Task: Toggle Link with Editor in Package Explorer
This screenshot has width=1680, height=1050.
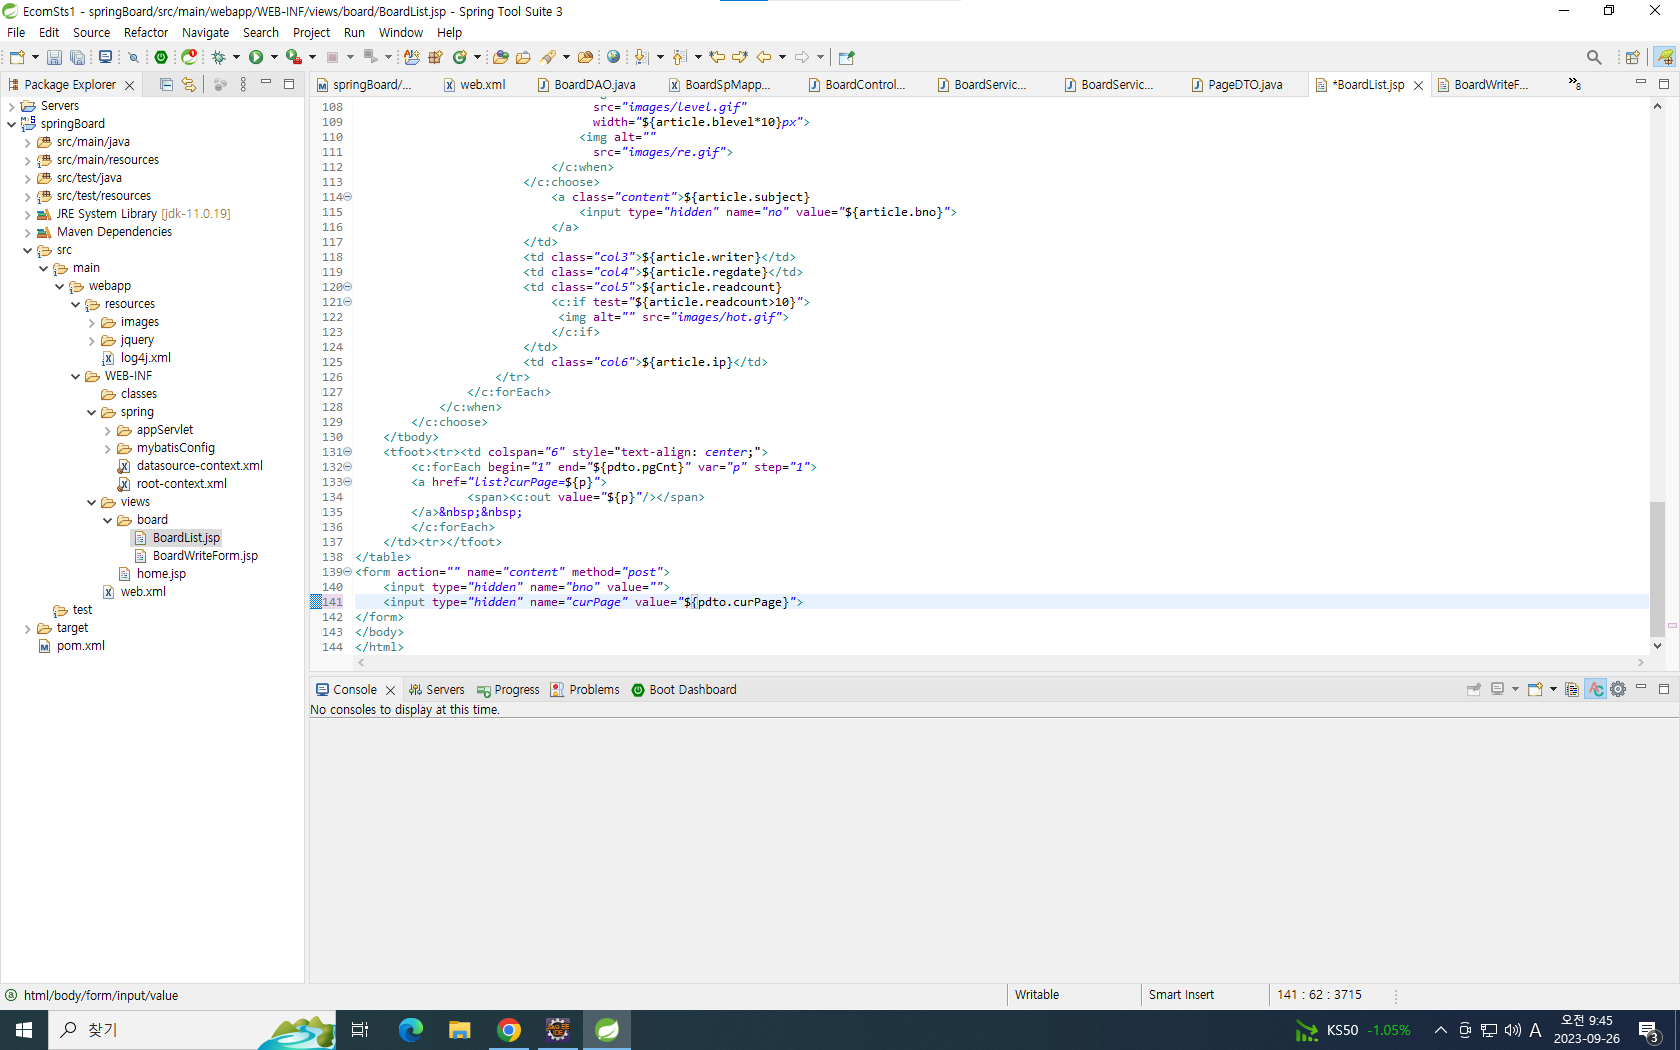Action: pyautogui.click(x=188, y=85)
